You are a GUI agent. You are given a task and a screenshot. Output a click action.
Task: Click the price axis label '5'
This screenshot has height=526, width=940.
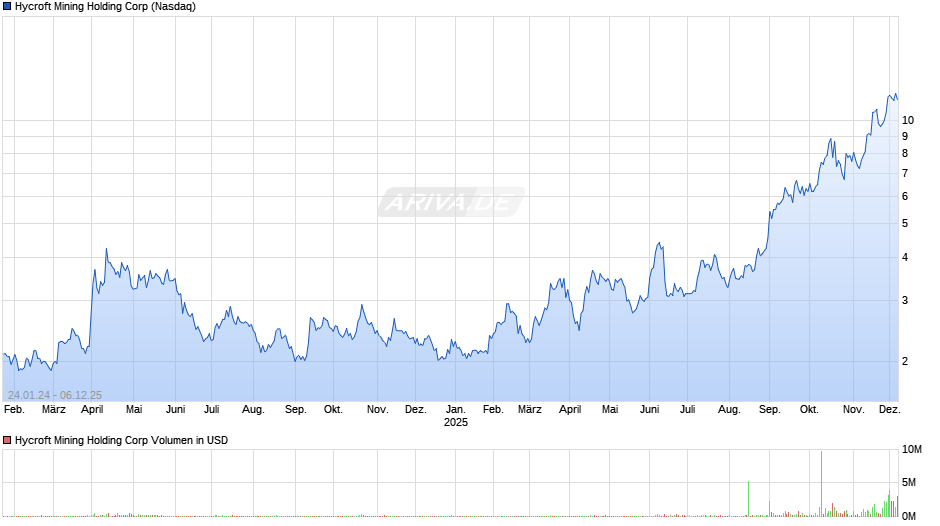click(x=905, y=223)
